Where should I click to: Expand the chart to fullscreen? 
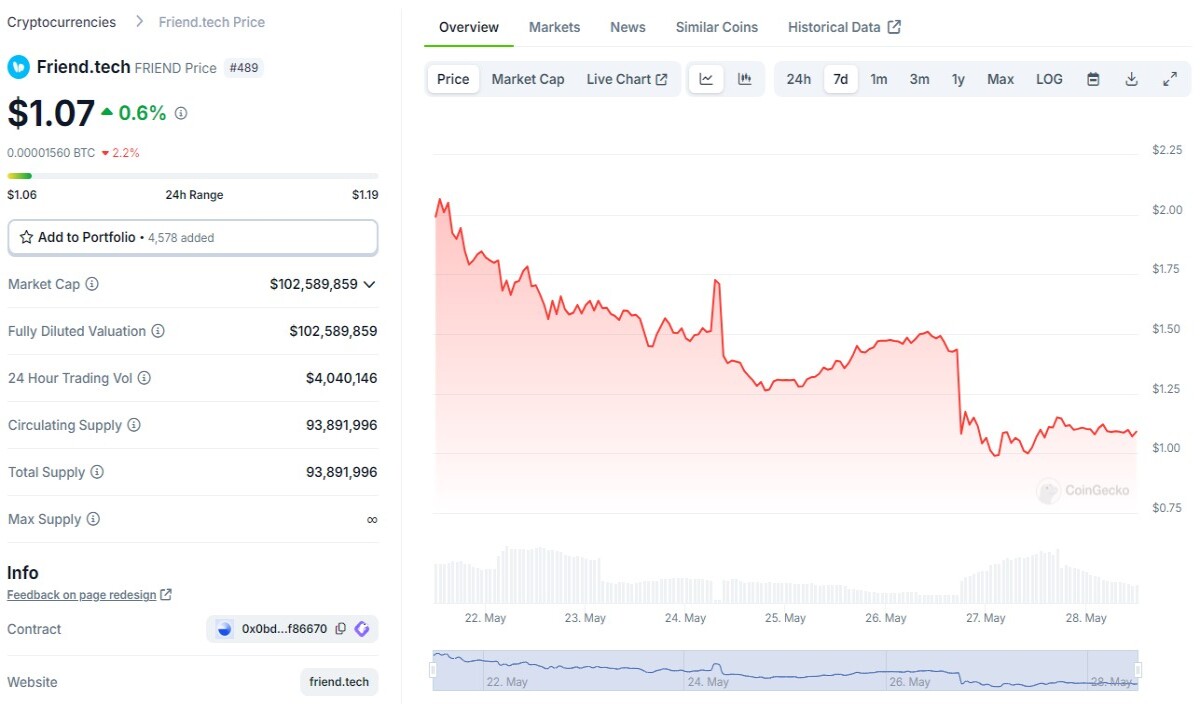click(1170, 79)
